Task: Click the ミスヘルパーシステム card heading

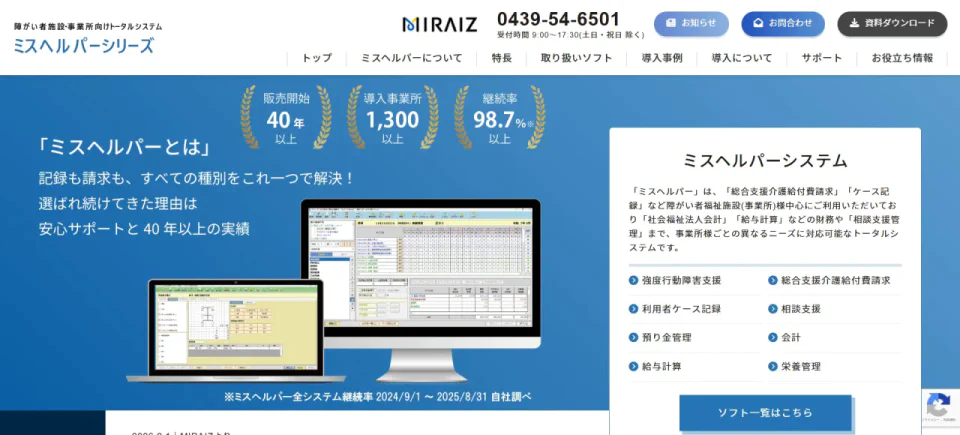Action: (765, 161)
